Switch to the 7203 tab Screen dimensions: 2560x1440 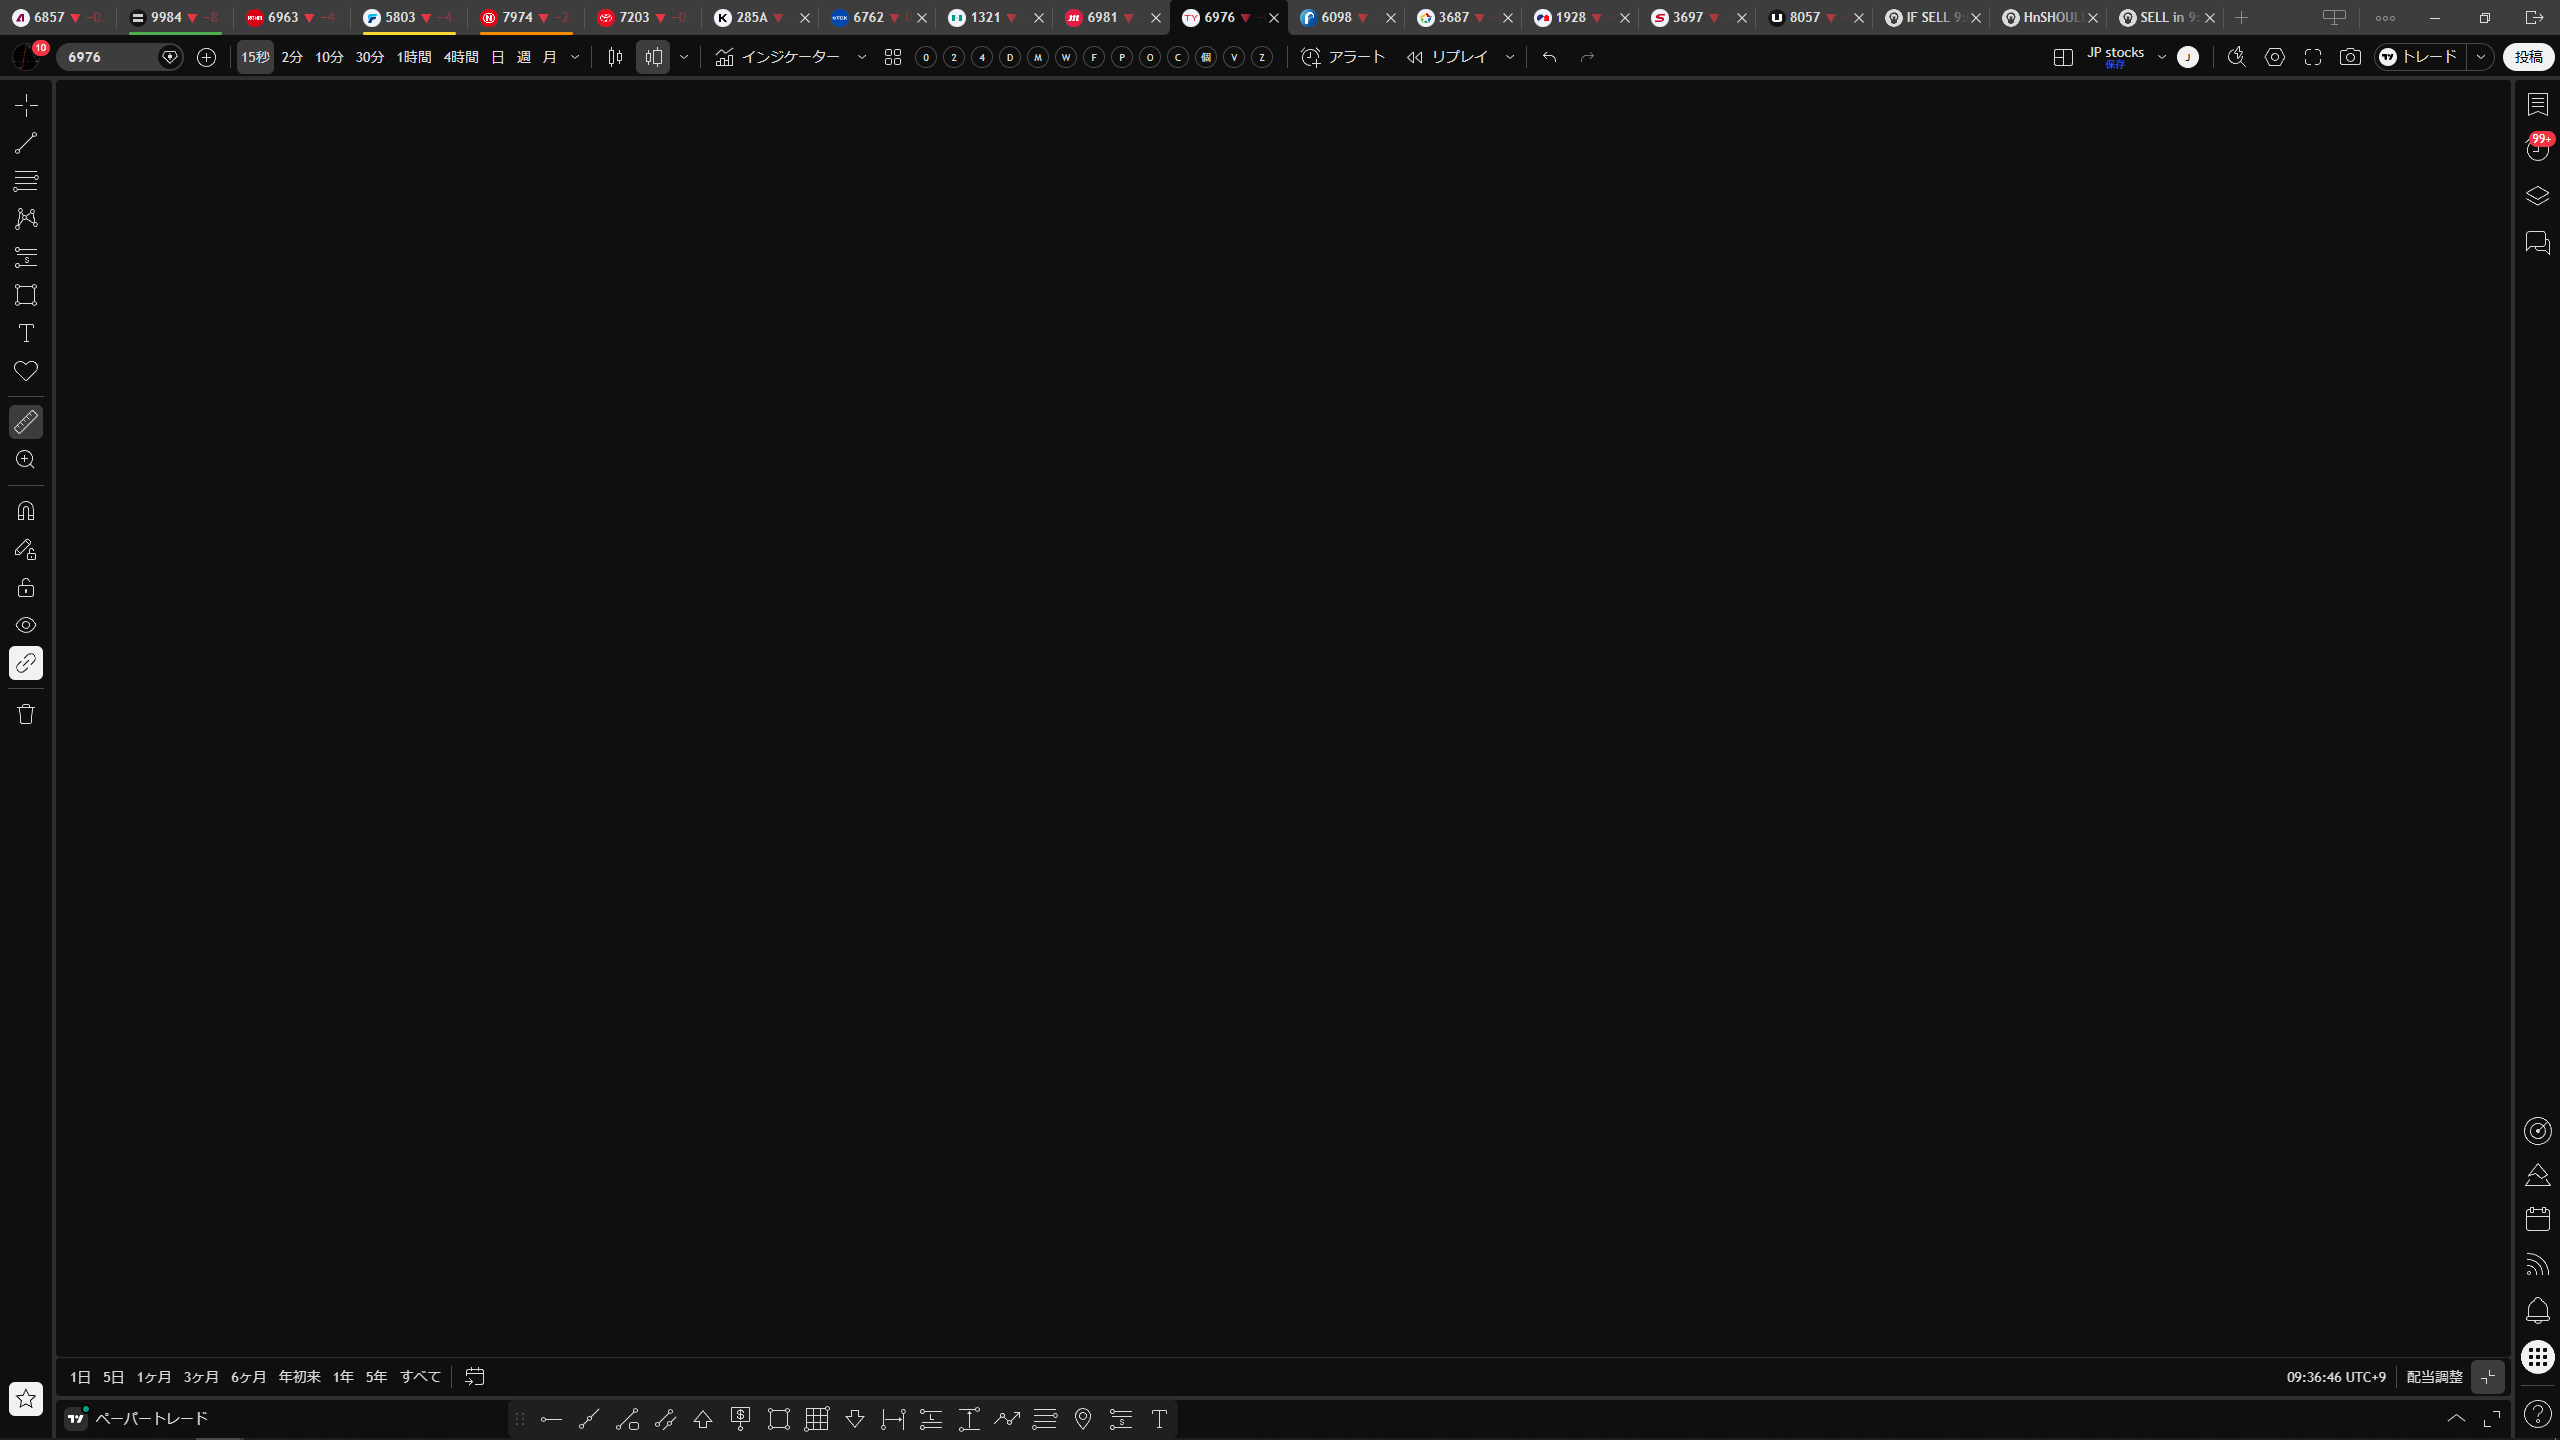[643, 18]
